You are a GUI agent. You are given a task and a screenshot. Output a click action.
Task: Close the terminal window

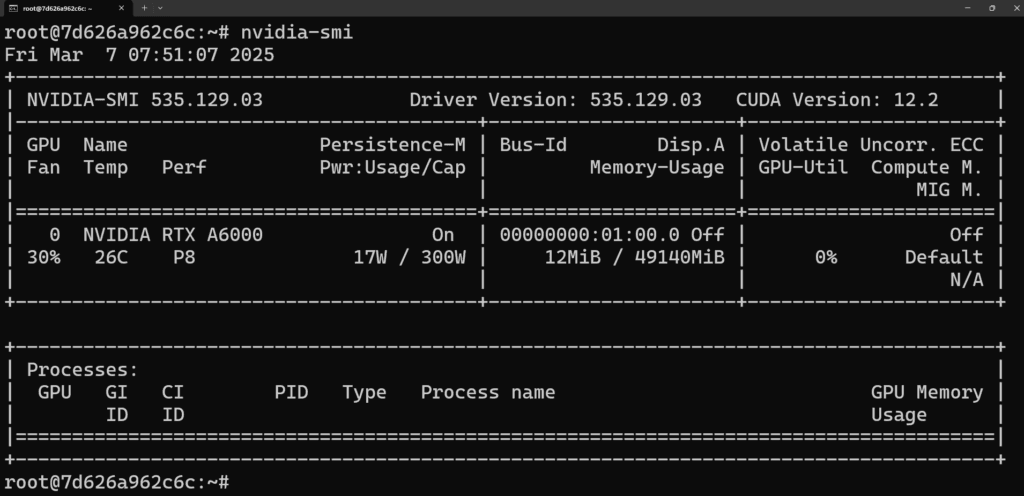pos(1012,7)
